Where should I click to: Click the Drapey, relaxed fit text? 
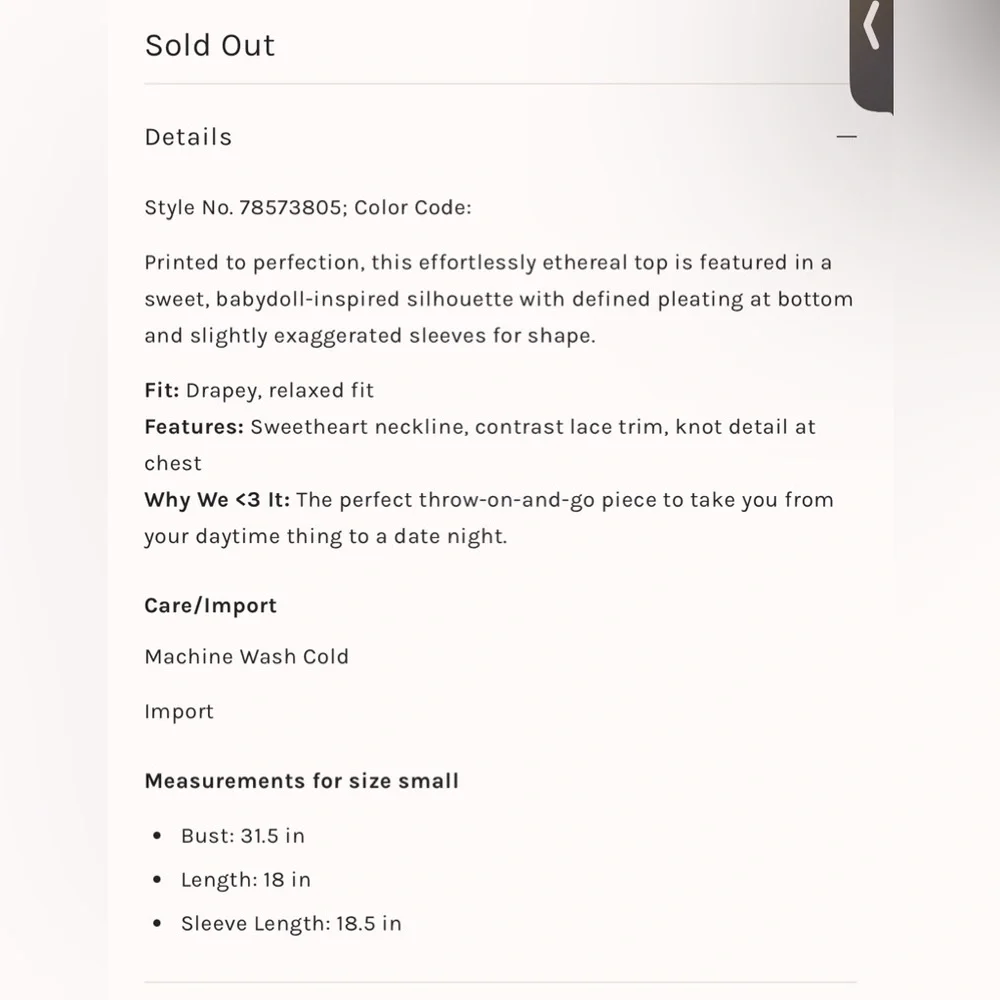tap(279, 390)
